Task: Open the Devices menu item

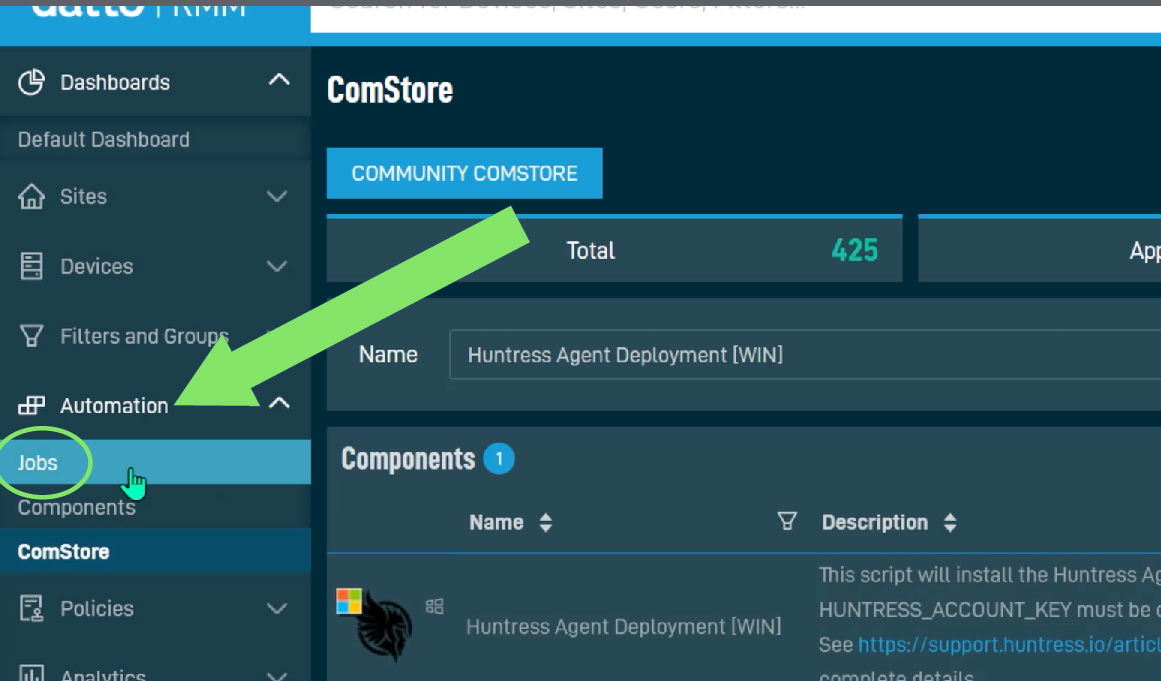Action: [x=97, y=266]
